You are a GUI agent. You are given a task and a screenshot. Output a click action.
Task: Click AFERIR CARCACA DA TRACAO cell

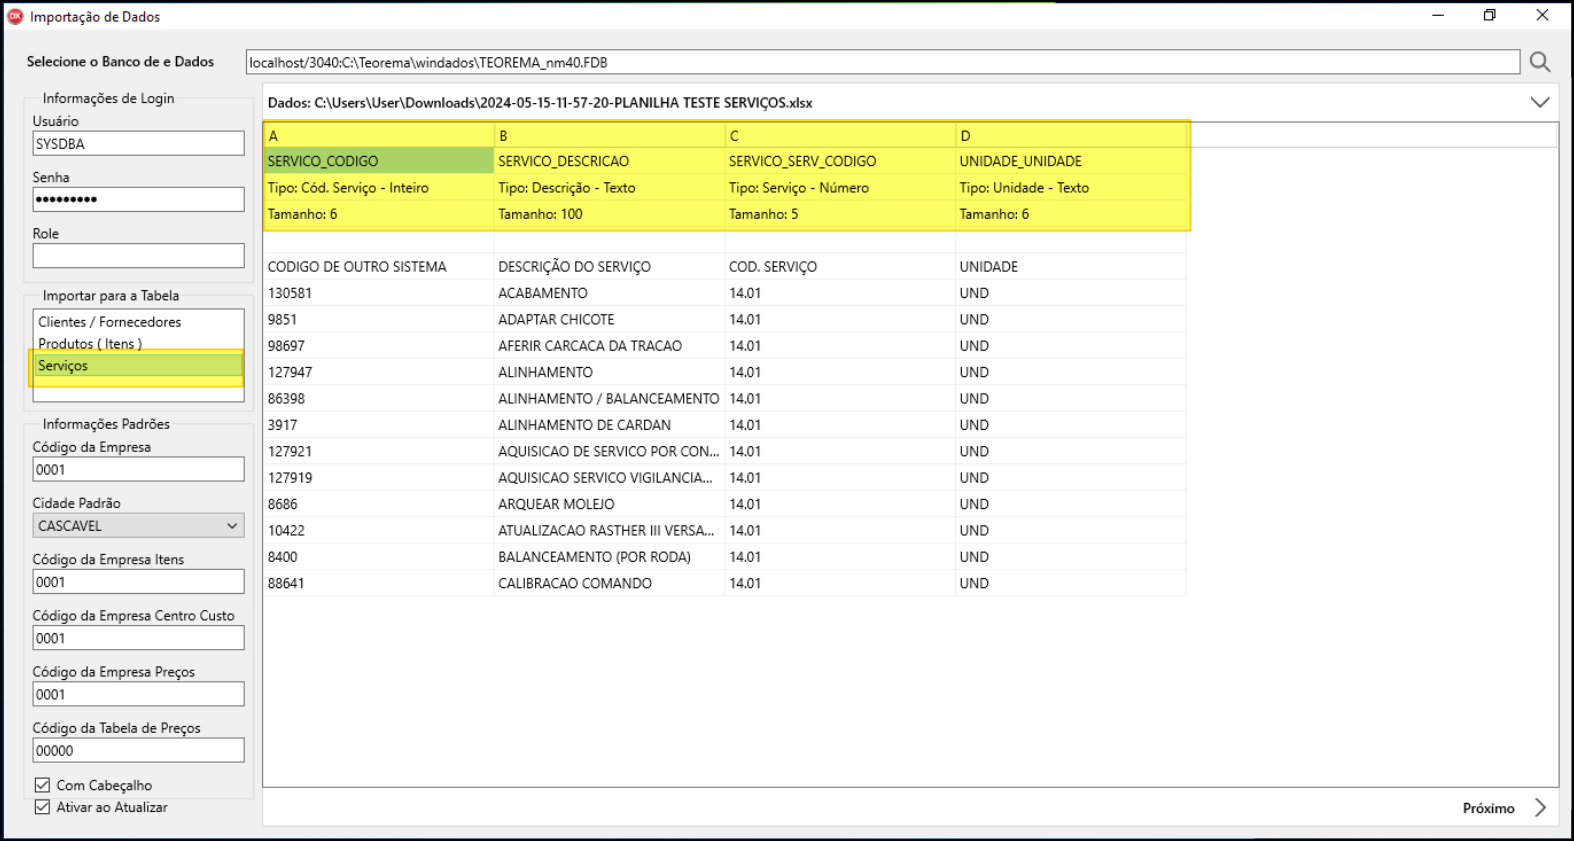tap(609, 346)
